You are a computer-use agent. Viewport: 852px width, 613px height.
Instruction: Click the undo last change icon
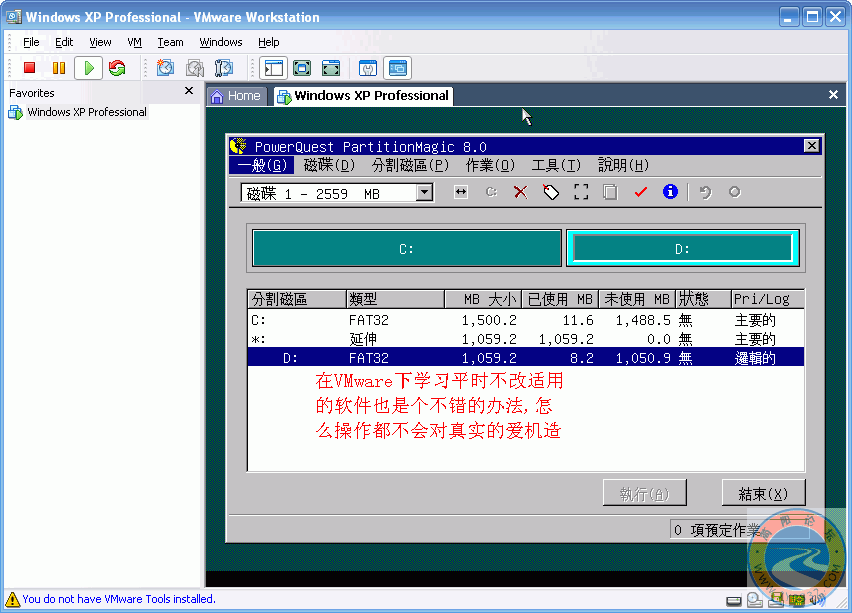coord(705,192)
